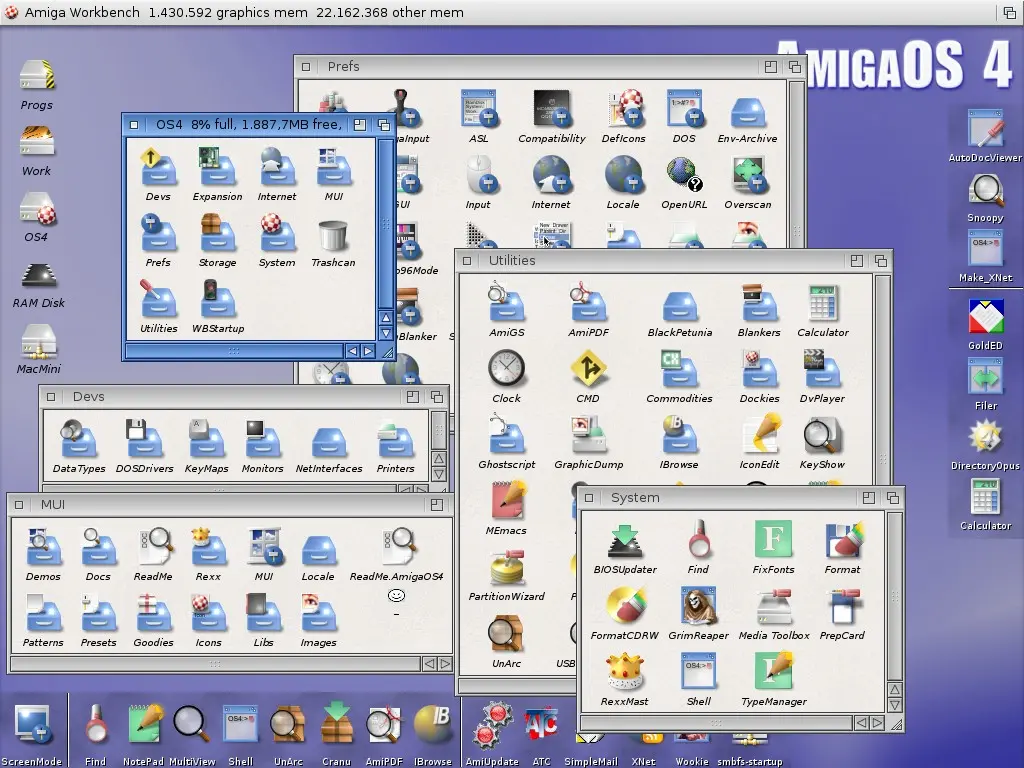
Task: Open the Trashcan in the OS4 window
Action: [334, 237]
